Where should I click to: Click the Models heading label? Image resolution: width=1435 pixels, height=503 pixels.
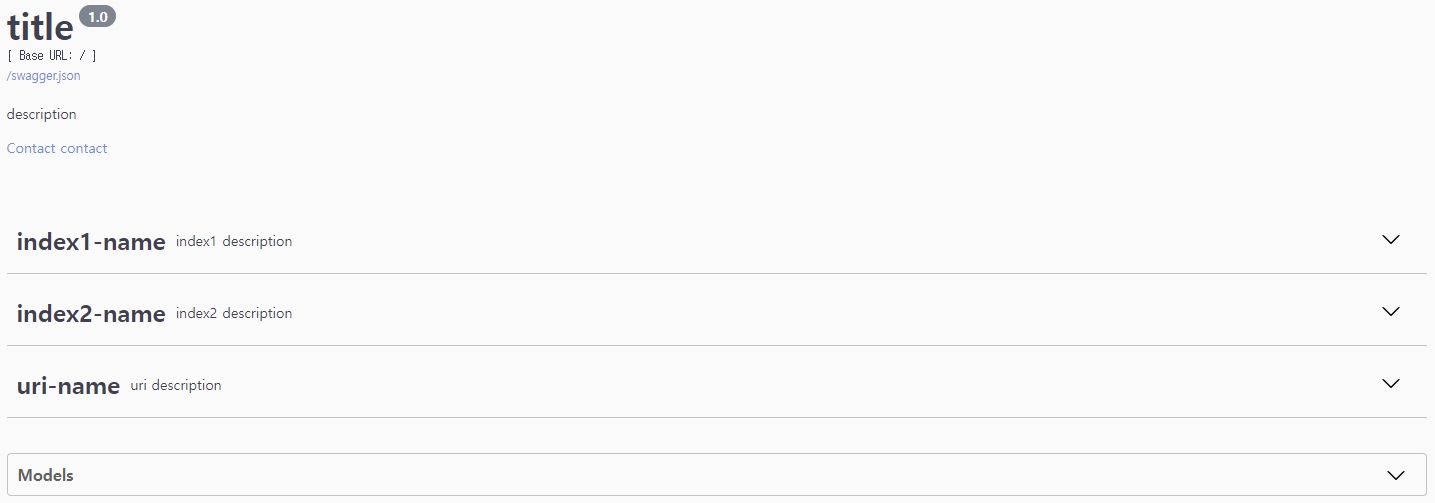(46, 475)
